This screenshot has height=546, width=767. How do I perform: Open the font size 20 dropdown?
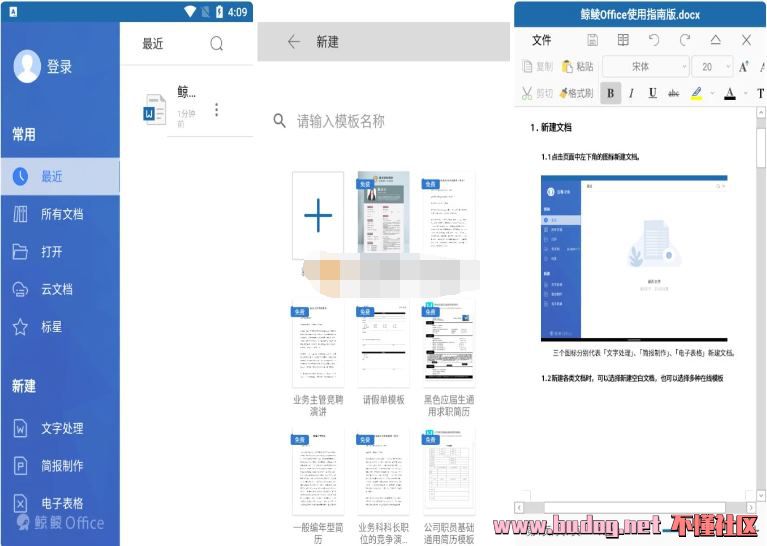[x=712, y=67]
